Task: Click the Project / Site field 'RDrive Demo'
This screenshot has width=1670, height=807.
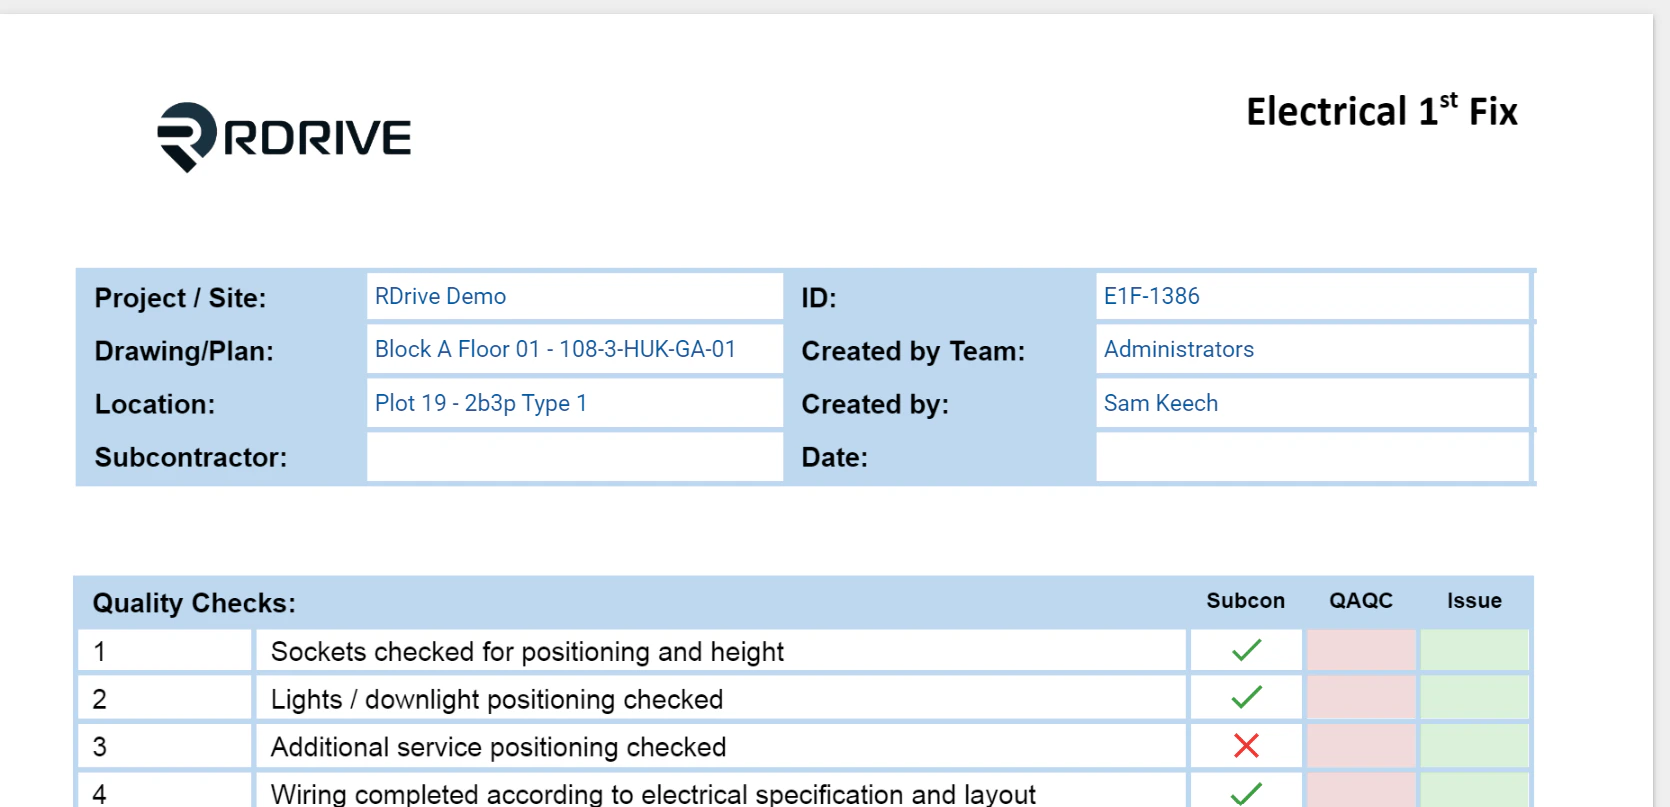Action: click(x=575, y=296)
